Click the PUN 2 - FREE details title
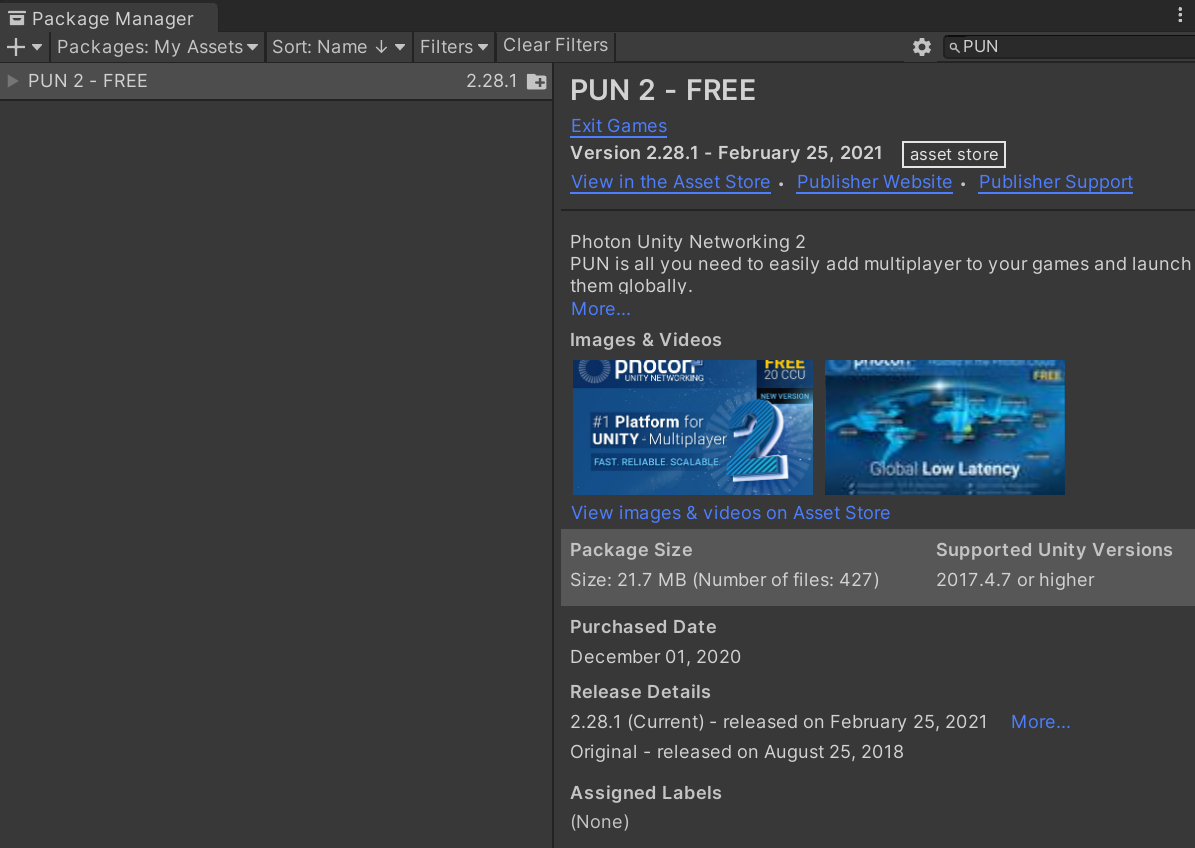The image size is (1195, 848). [662, 90]
